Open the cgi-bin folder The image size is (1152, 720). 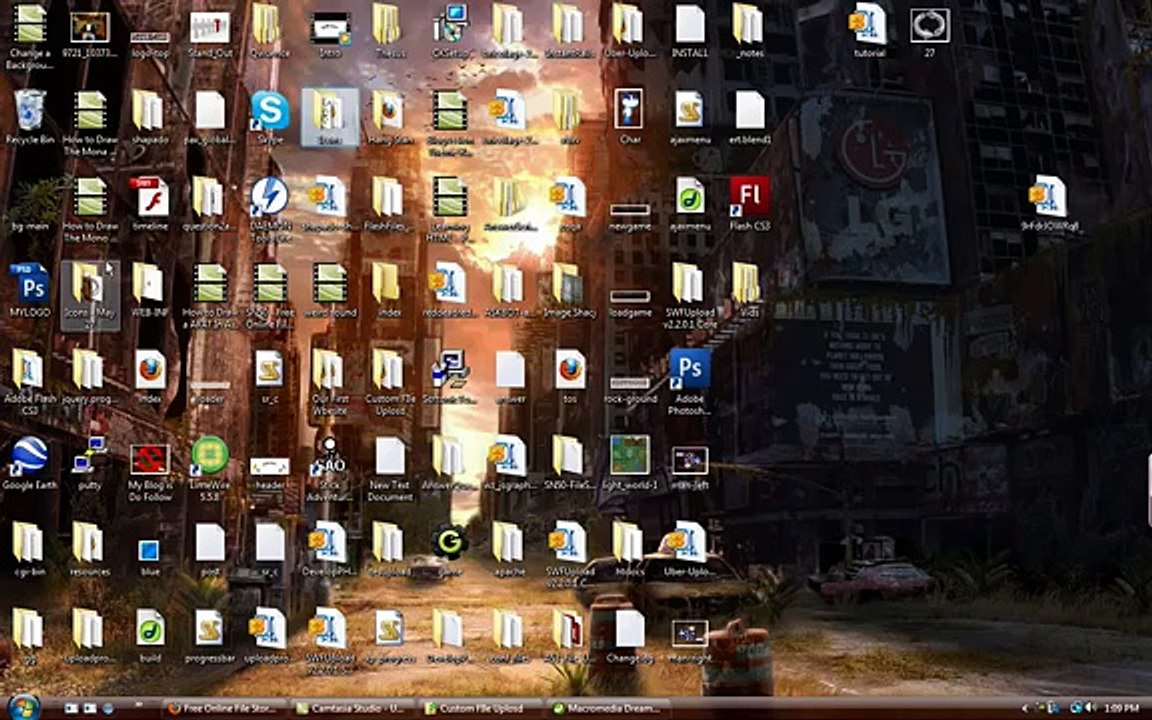(x=29, y=549)
